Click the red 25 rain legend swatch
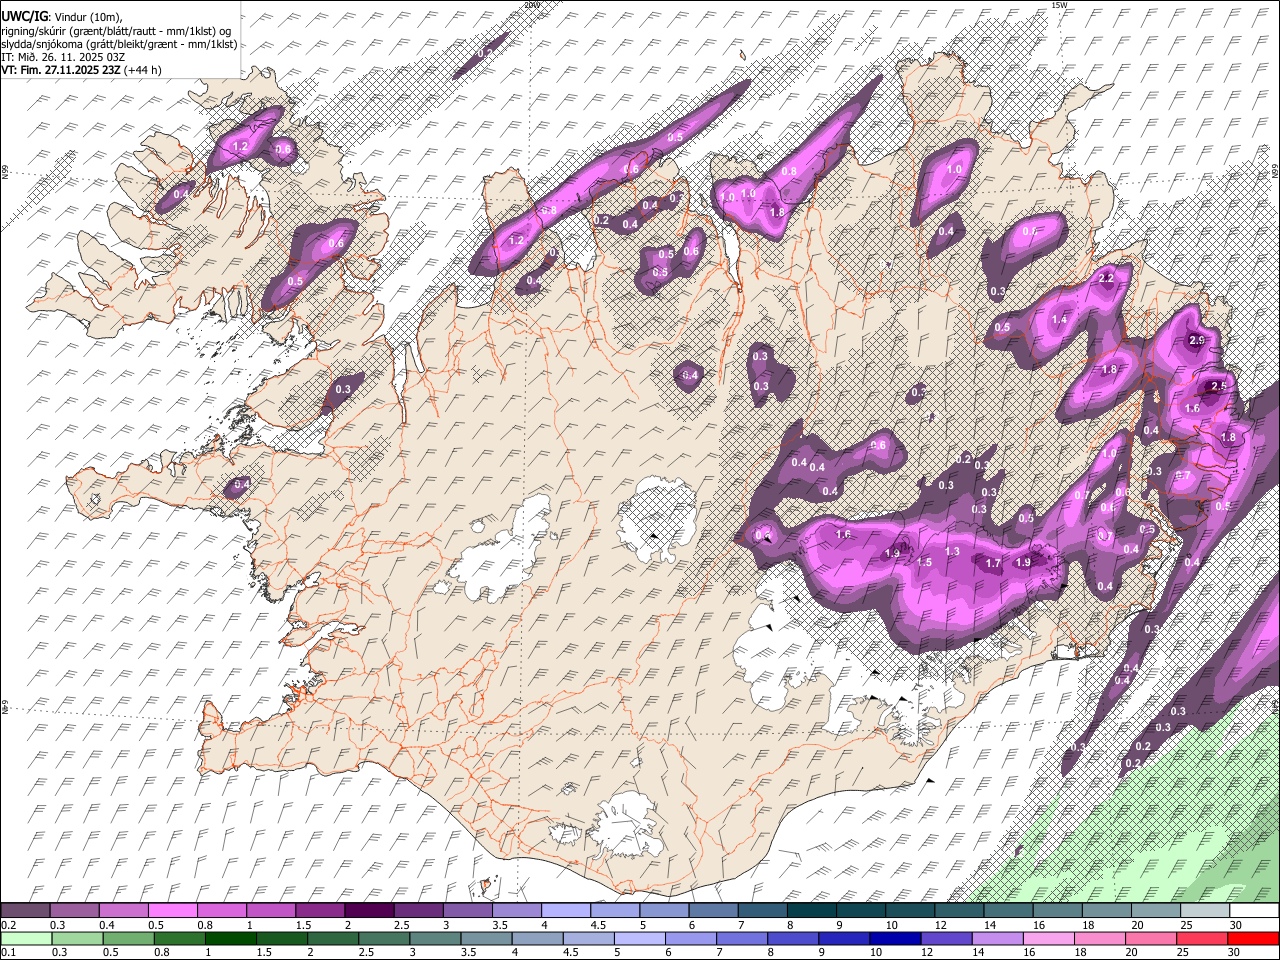This screenshot has height=960, width=1280. tap(1203, 938)
